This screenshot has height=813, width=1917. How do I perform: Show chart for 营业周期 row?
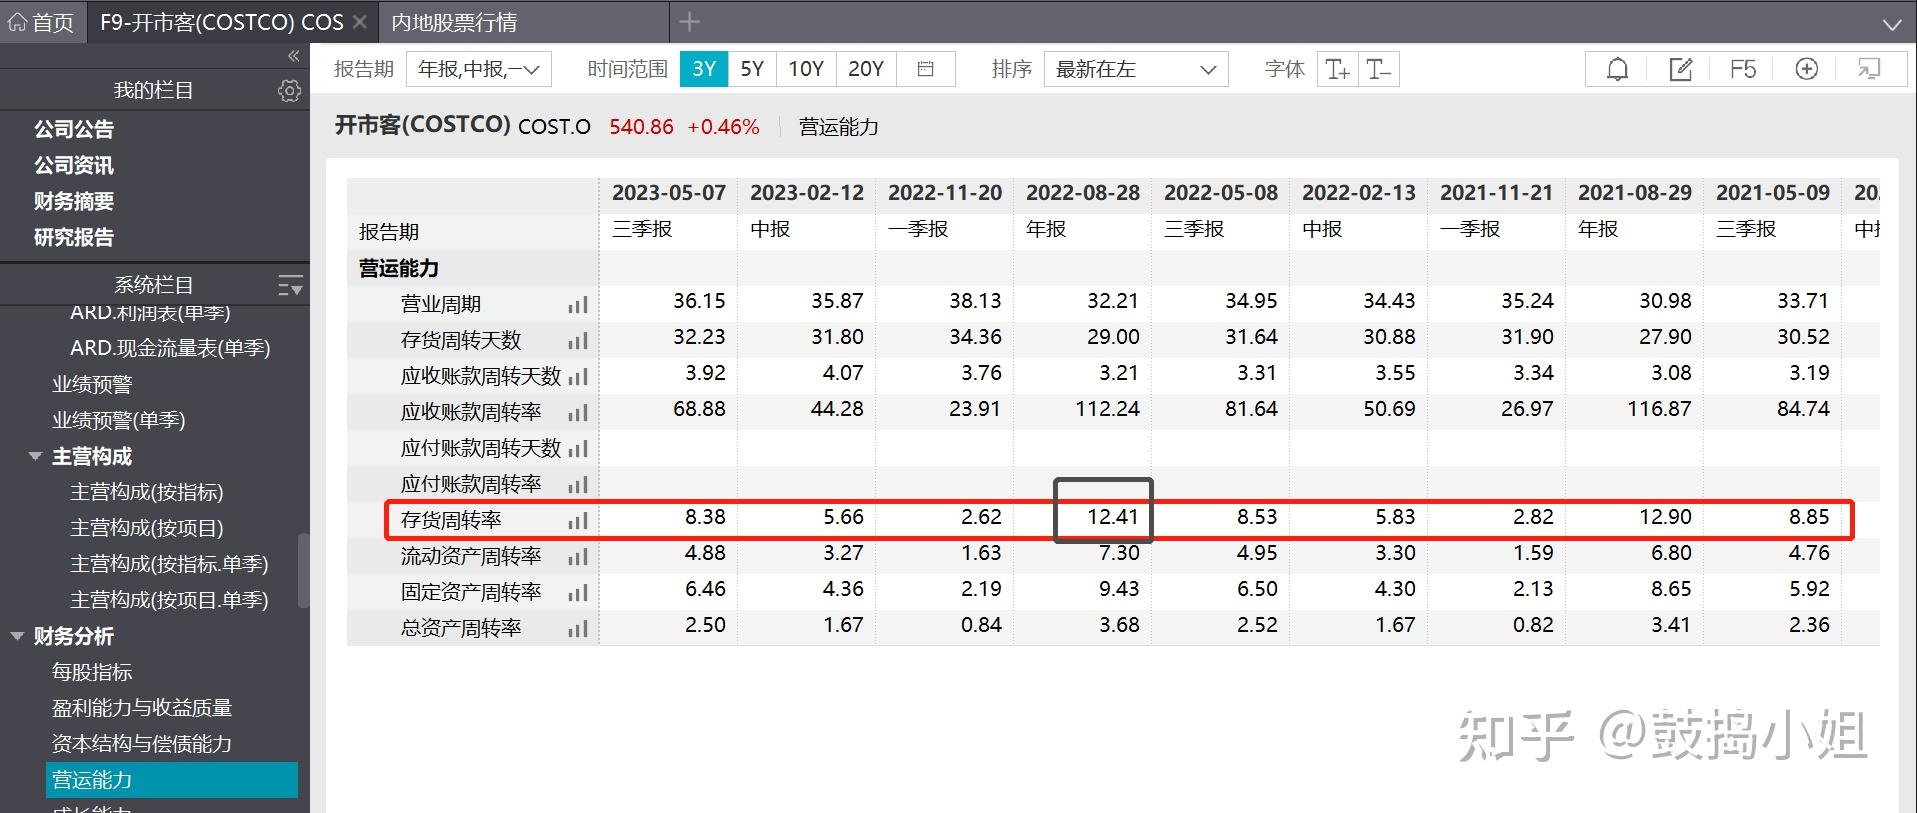click(578, 305)
